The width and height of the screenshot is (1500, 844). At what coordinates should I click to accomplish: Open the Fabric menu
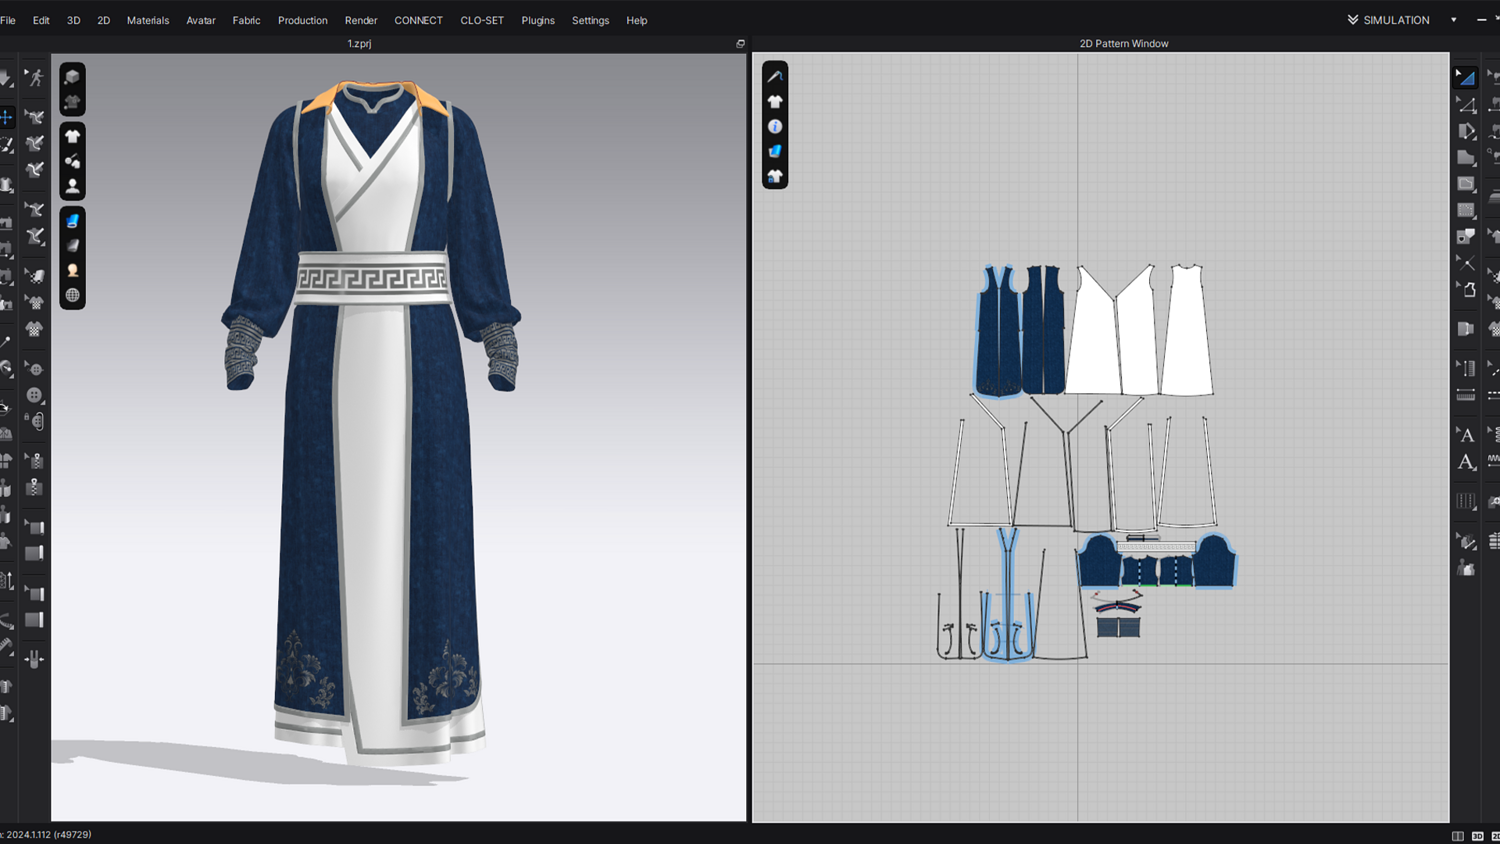(x=246, y=20)
